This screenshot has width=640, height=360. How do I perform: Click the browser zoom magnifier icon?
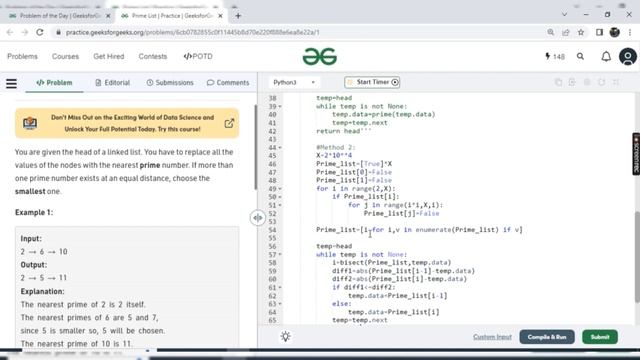[x=551, y=32]
